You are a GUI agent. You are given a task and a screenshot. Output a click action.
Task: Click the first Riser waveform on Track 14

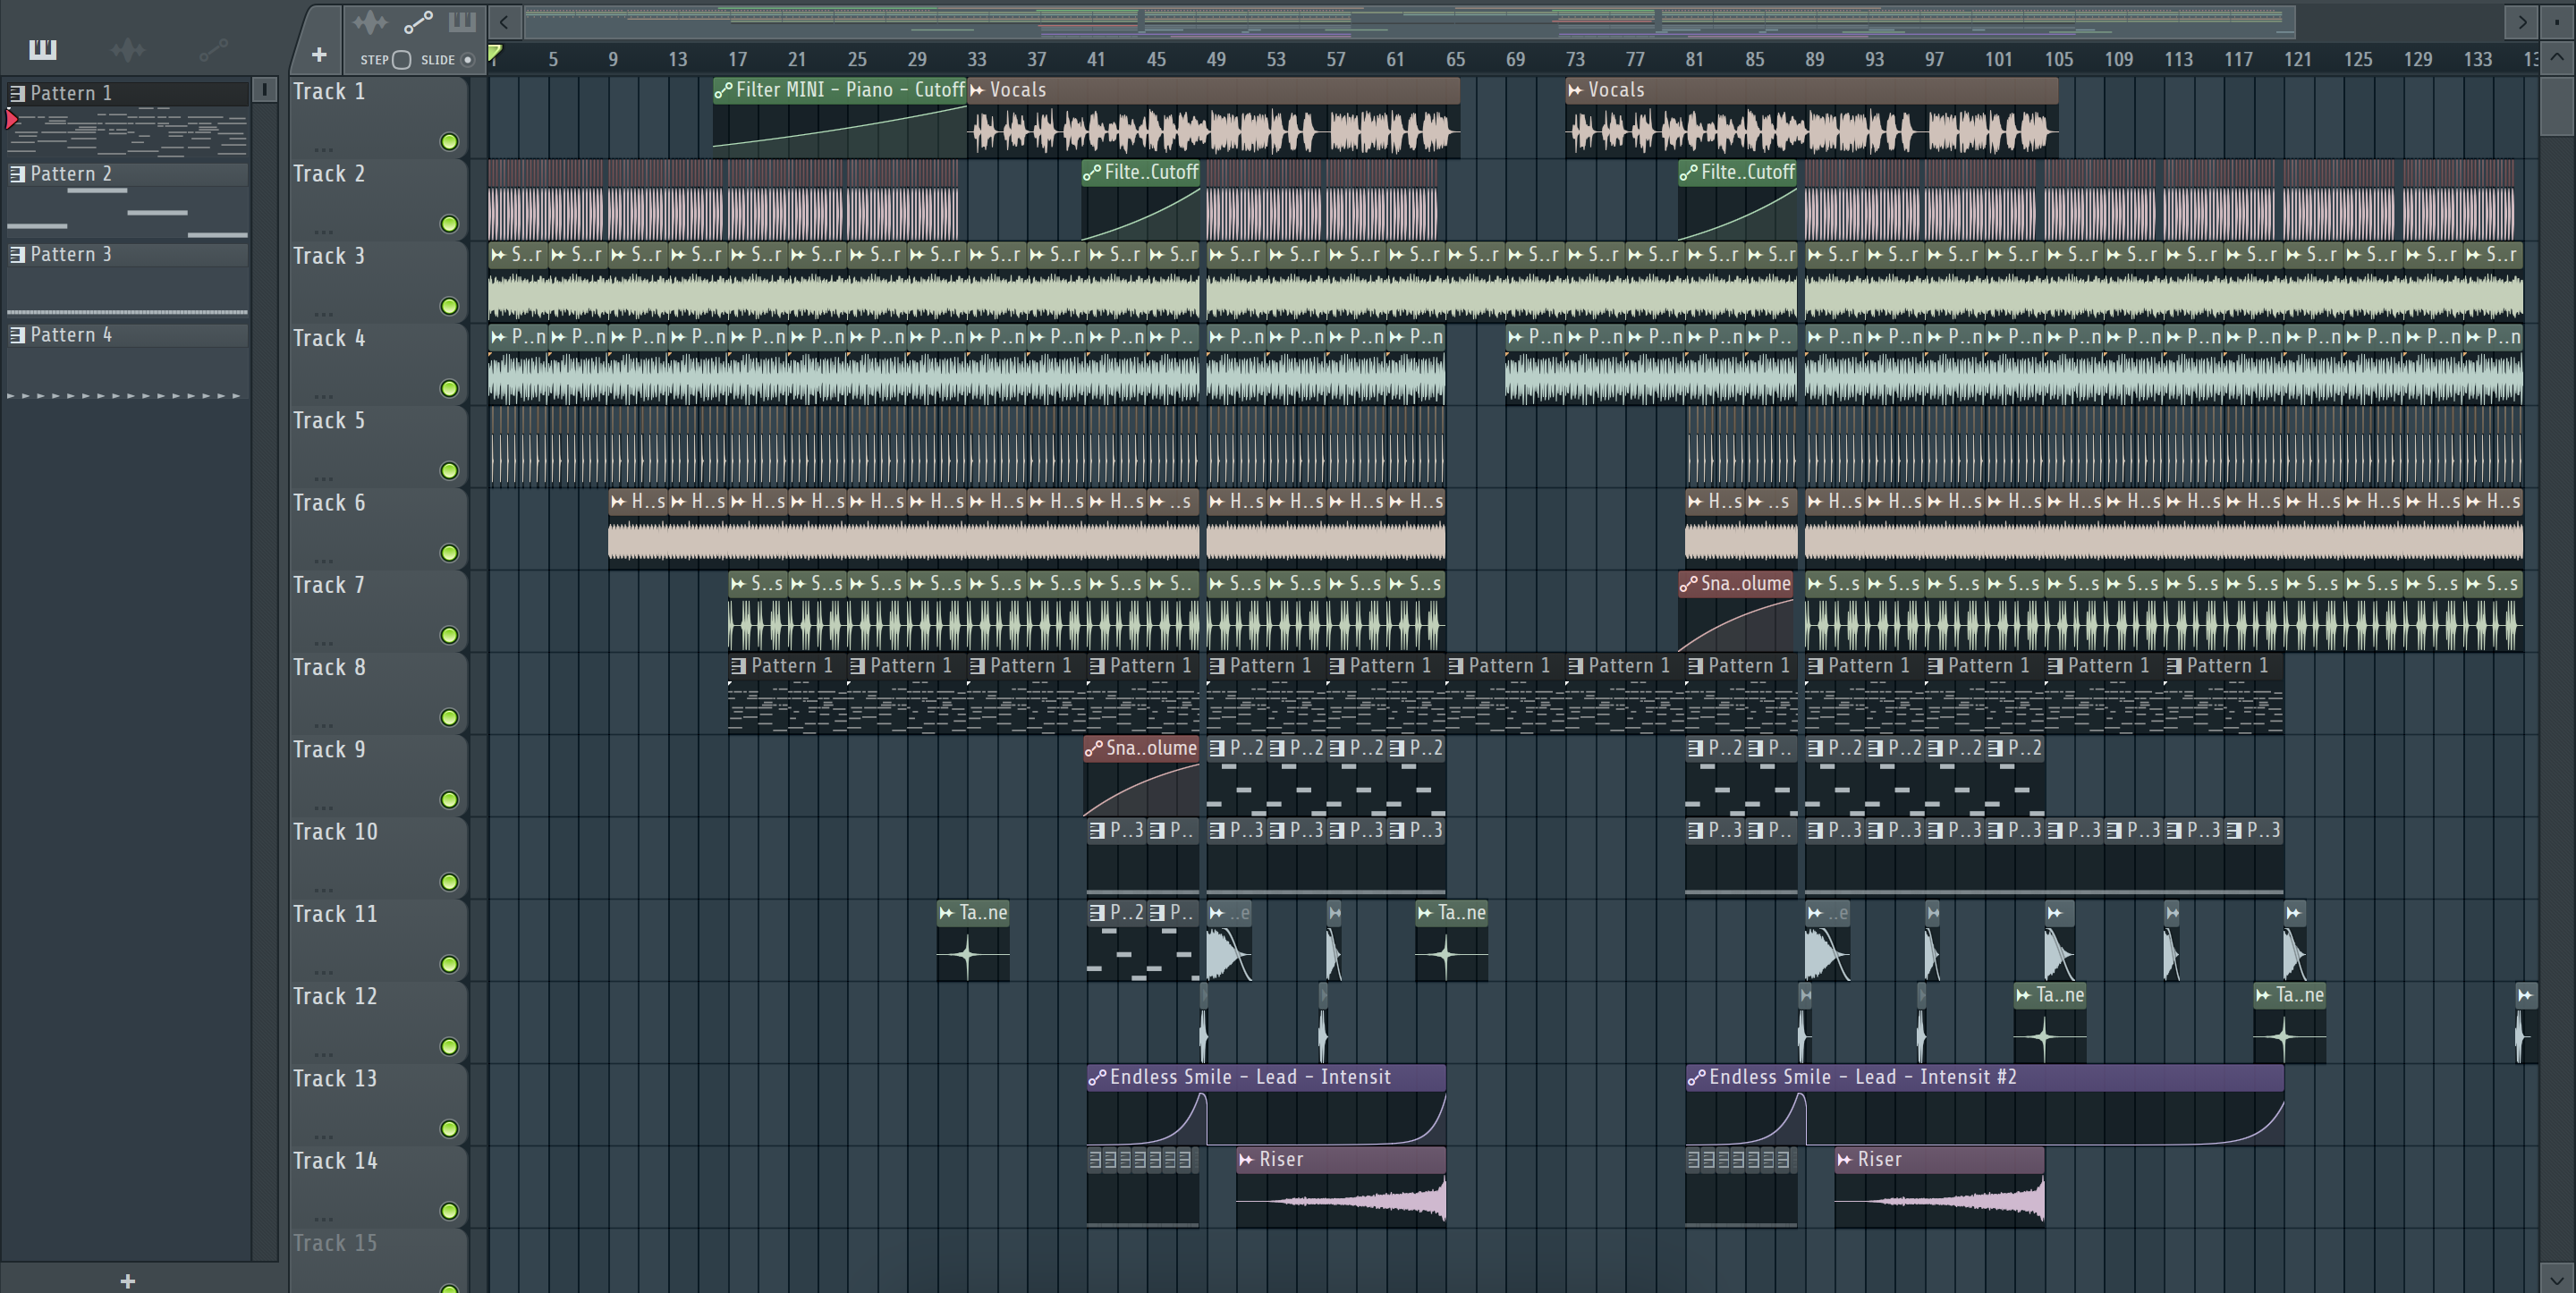click(1341, 1199)
